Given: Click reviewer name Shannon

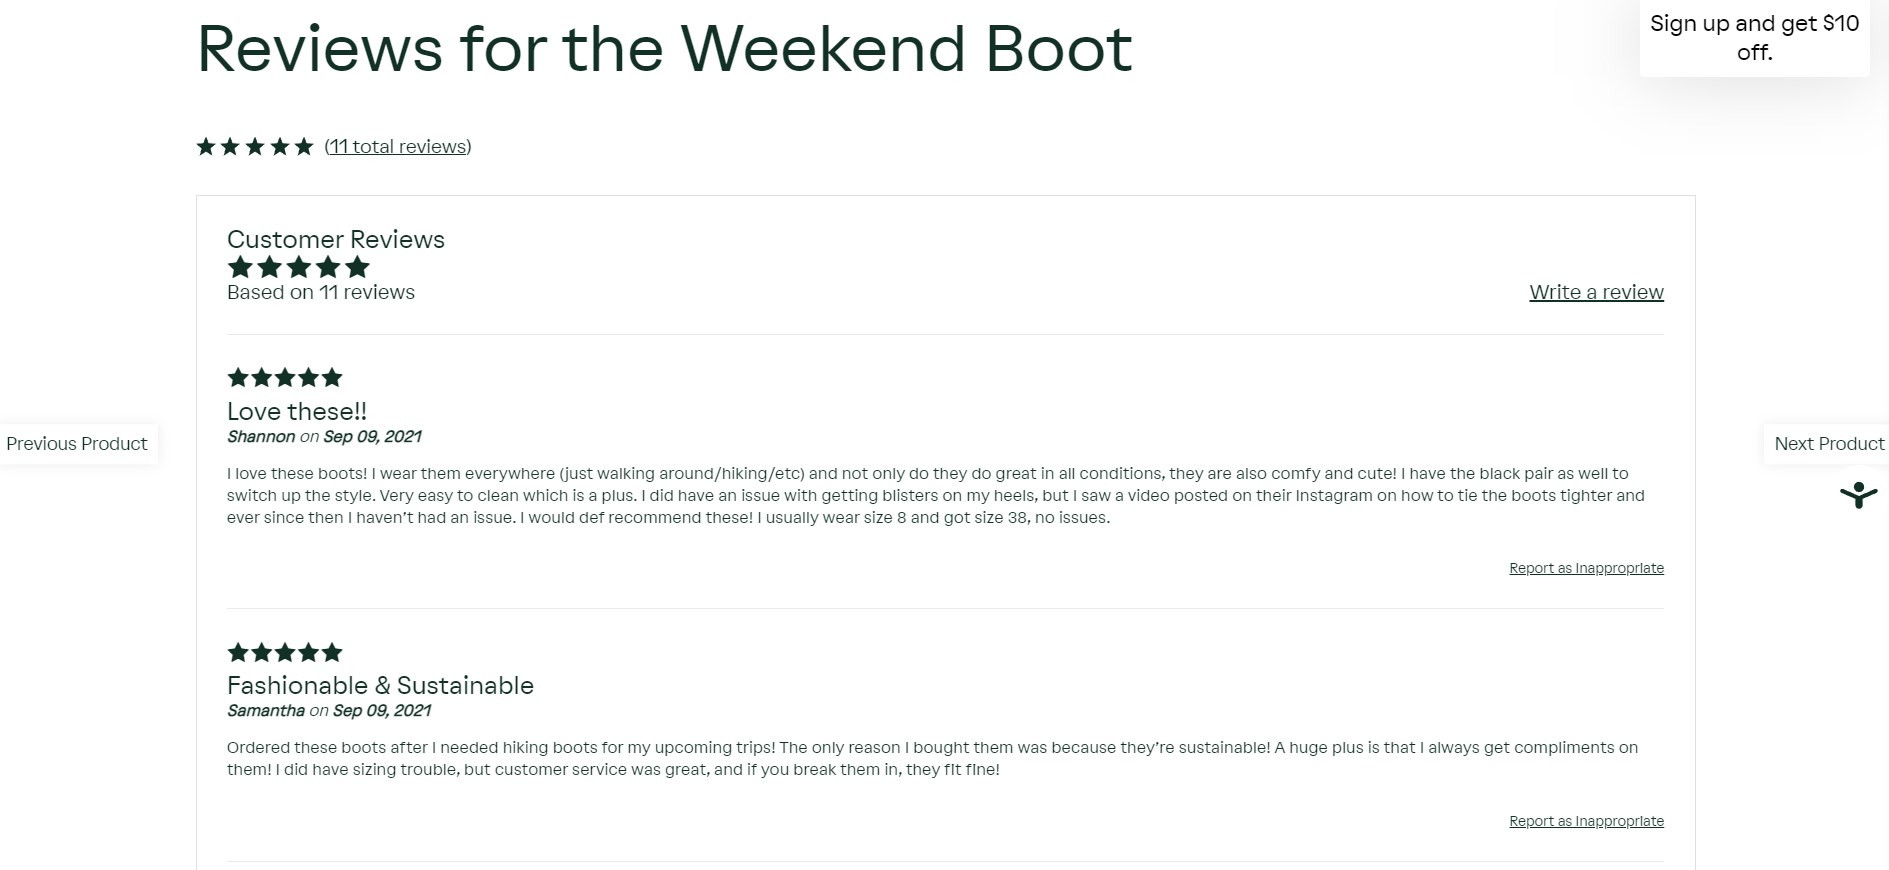Looking at the screenshot, I should pos(261,436).
